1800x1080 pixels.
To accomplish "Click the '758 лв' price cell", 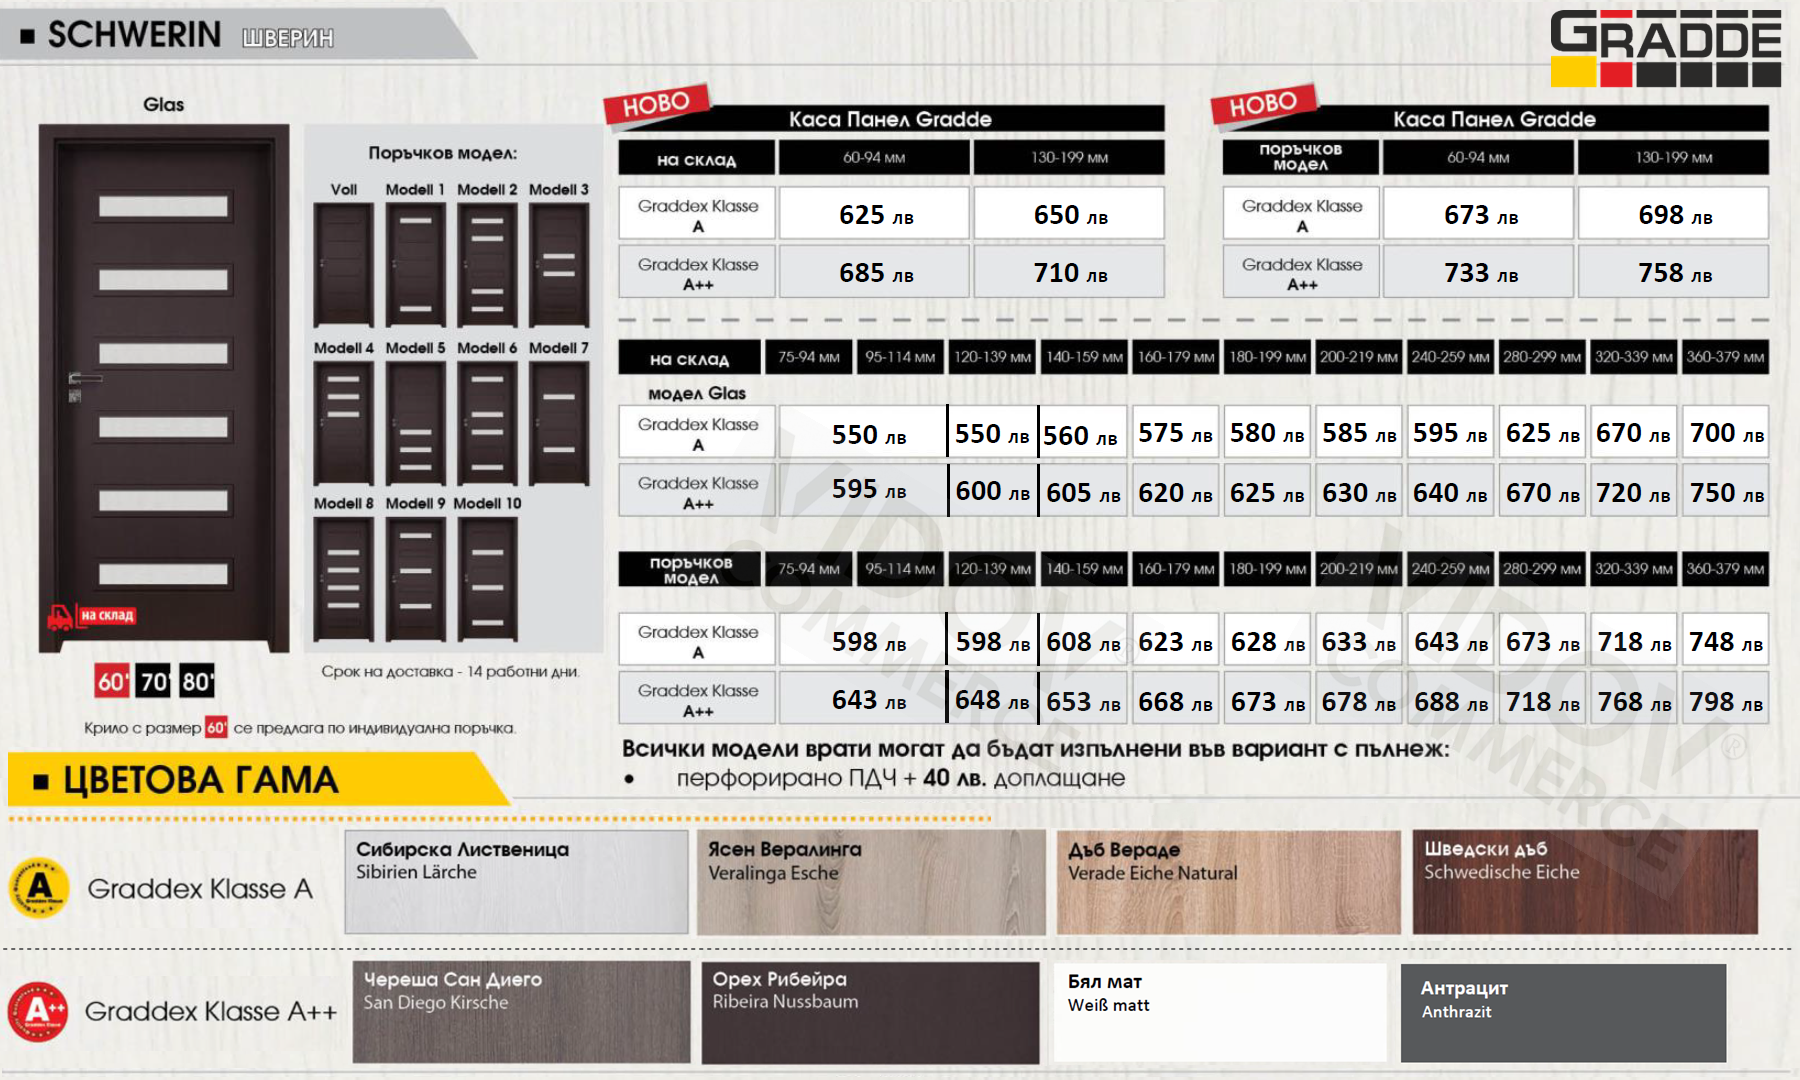I will click(1673, 272).
